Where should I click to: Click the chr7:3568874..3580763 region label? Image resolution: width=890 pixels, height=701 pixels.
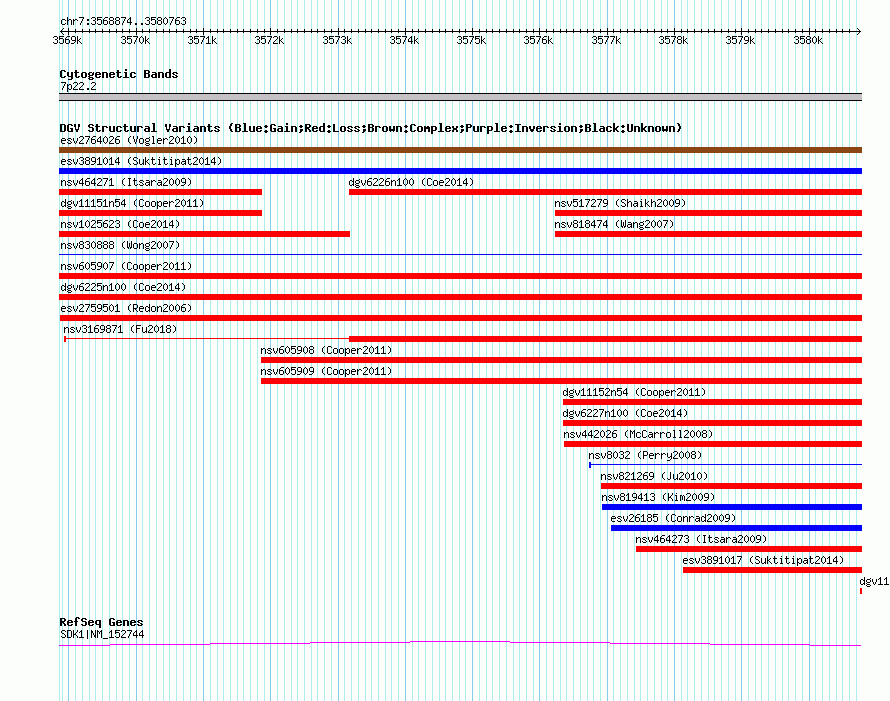click(123, 21)
